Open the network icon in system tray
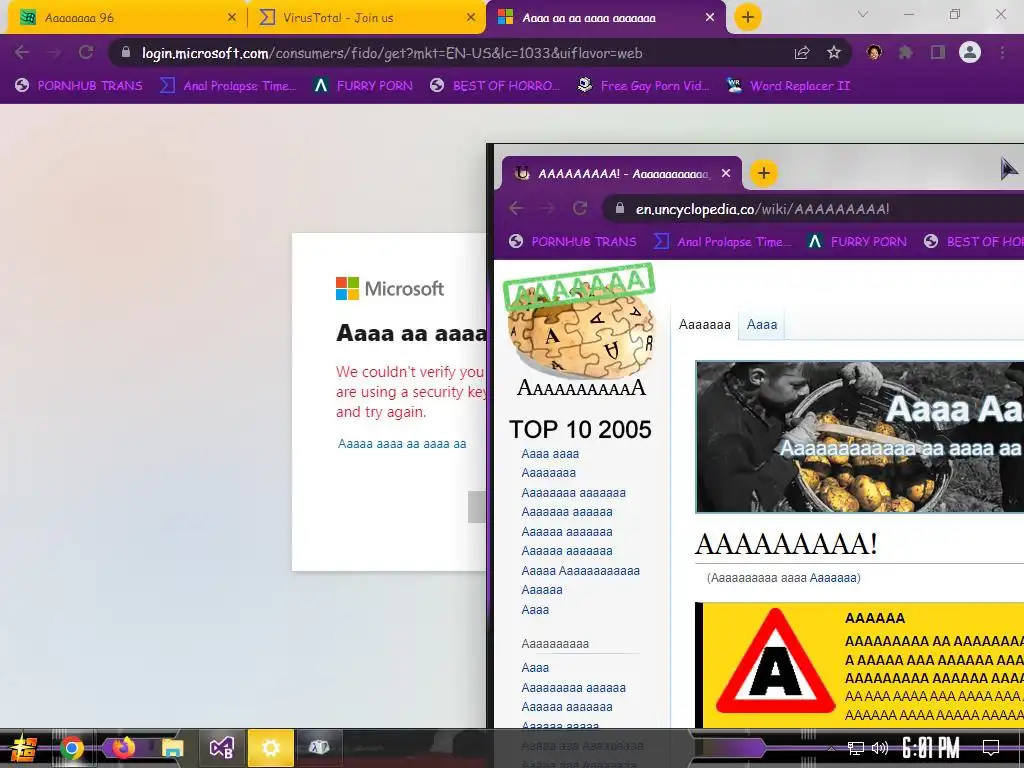The height and width of the screenshot is (768, 1024). click(856, 748)
